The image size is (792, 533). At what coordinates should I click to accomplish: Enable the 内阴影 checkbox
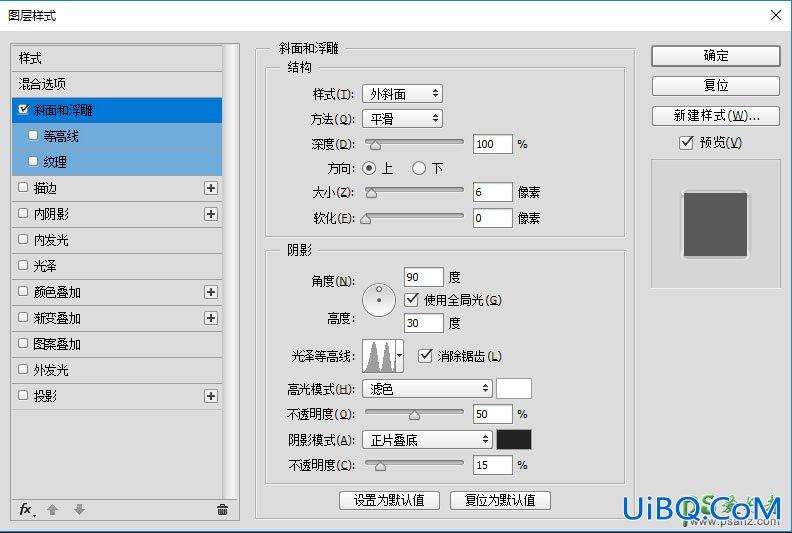pos(23,213)
